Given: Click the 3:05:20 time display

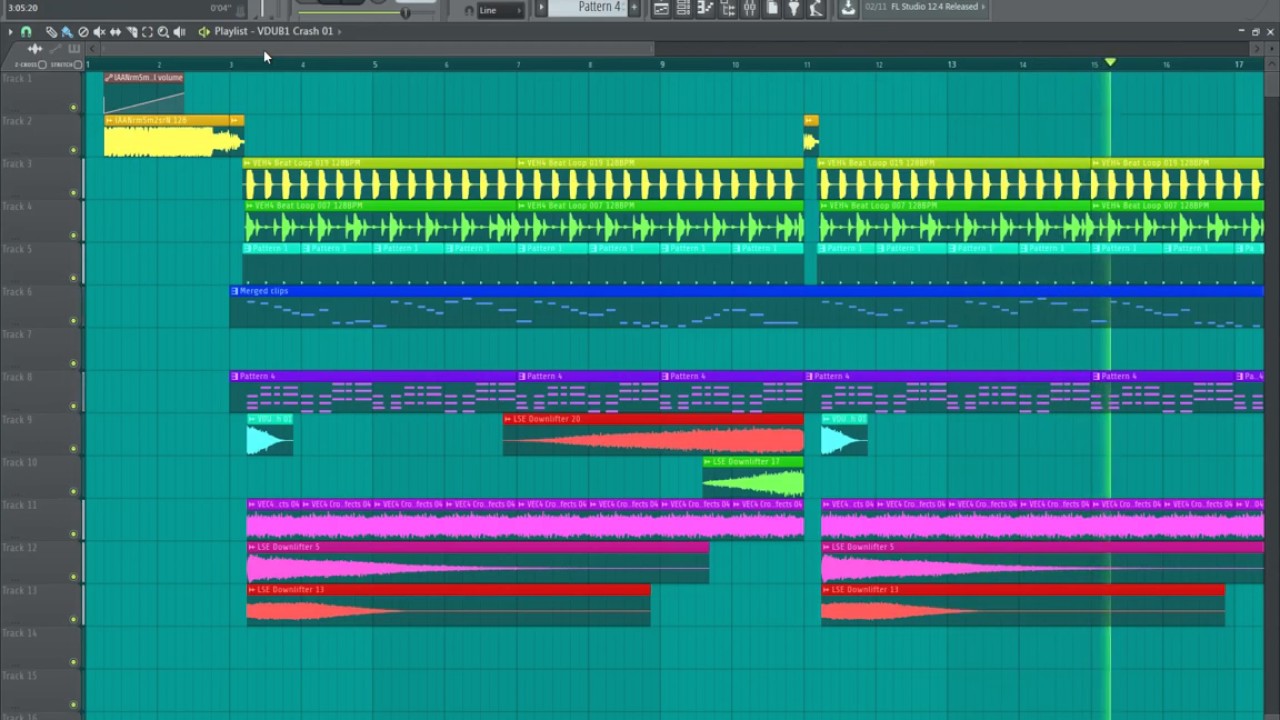Looking at the screenshot, I should pos(22,8).
